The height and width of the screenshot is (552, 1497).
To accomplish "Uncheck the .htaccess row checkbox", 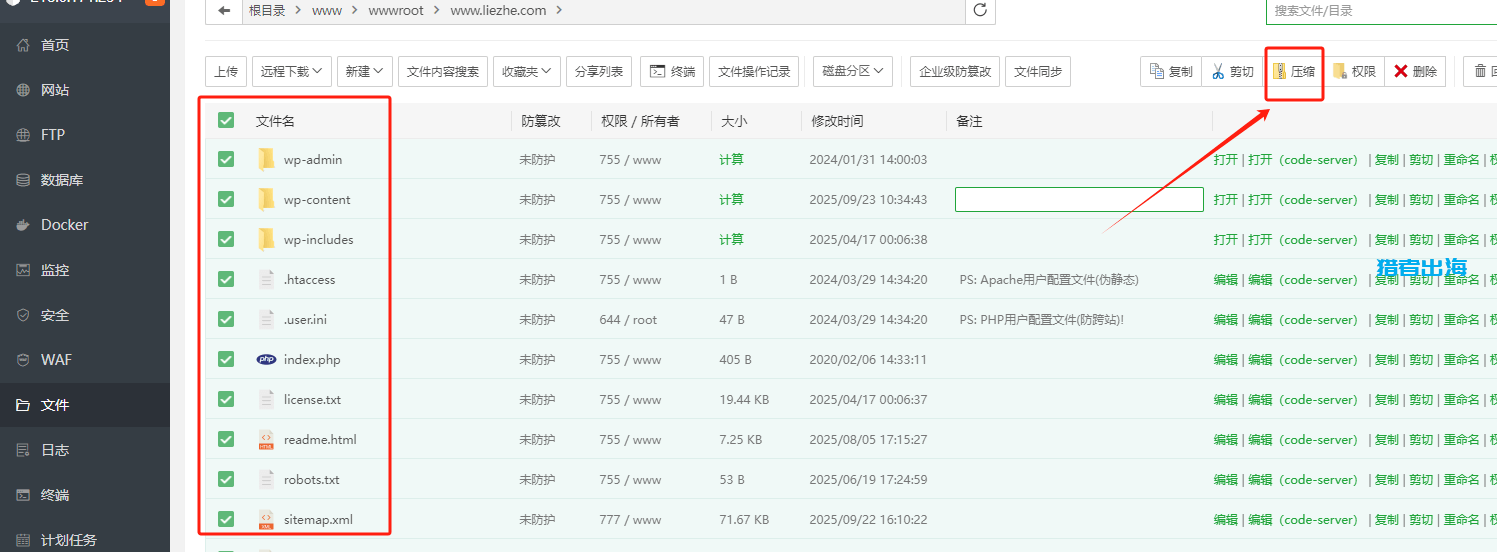I will [226, 279].
